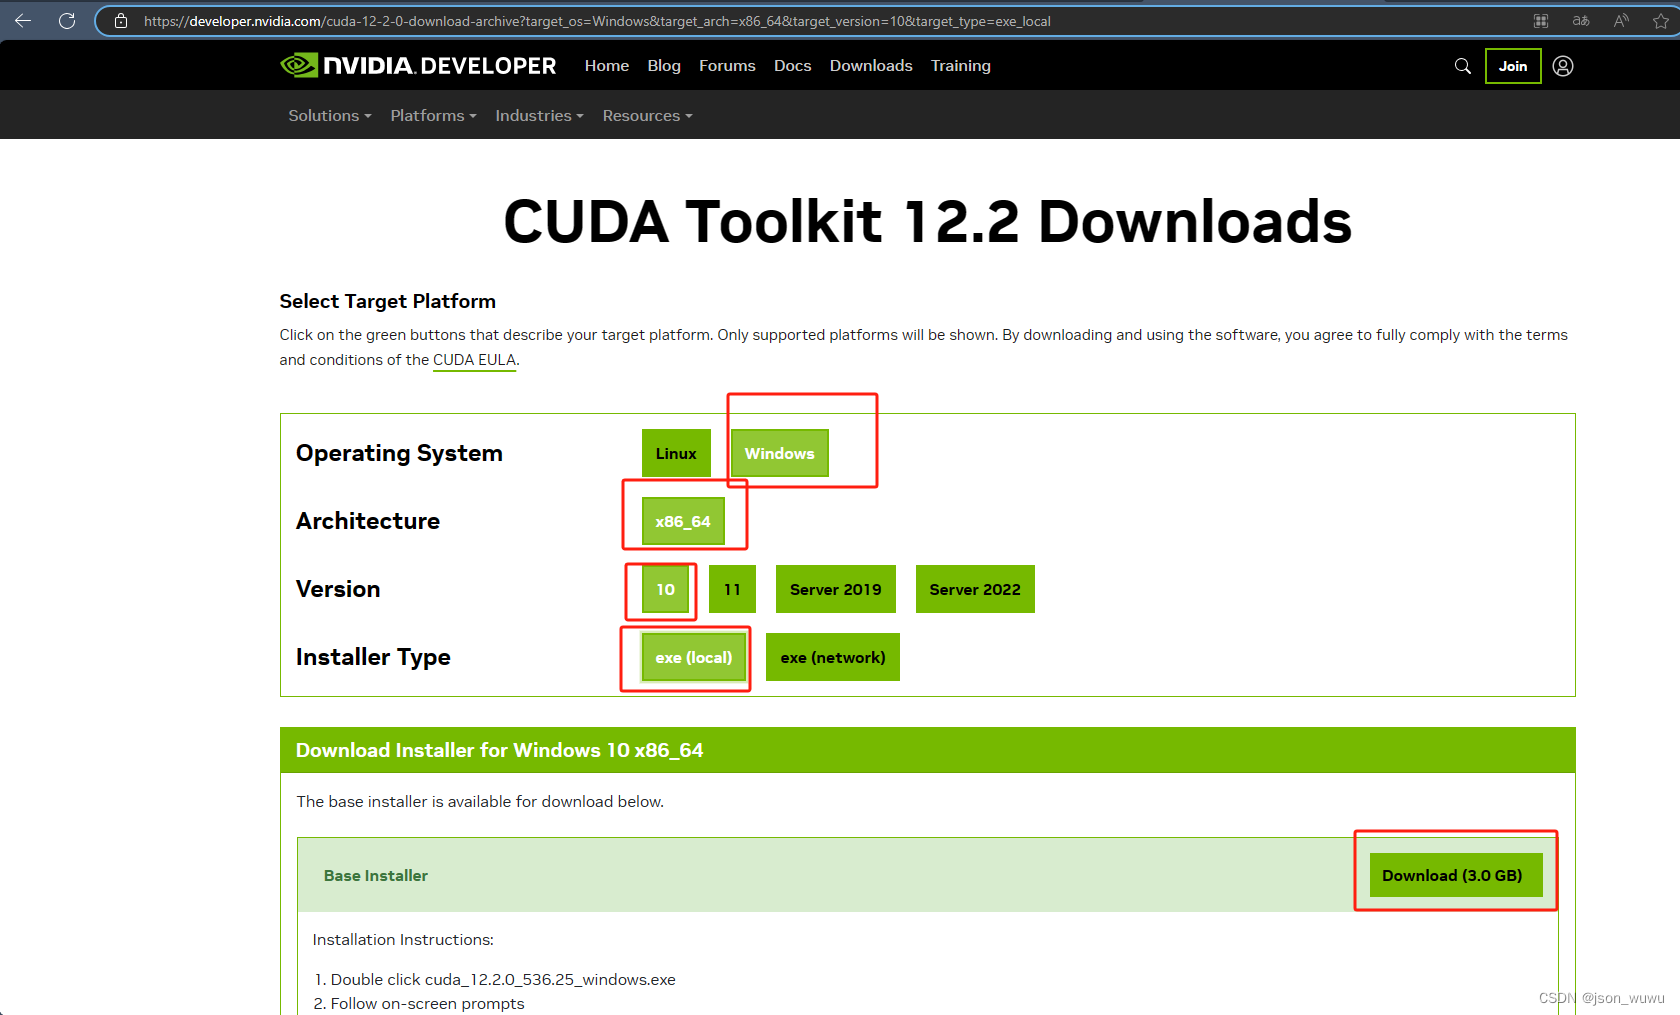Select exe (network) installer type

tap(833, 658)
